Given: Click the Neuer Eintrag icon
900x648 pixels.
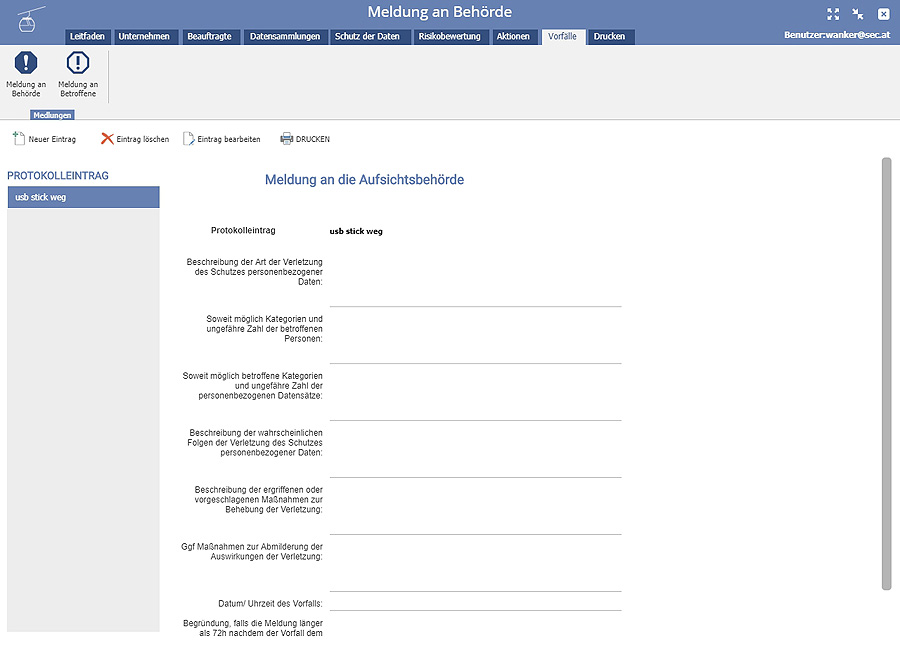Looking at the screenshot, I should [x=18, y=139].
